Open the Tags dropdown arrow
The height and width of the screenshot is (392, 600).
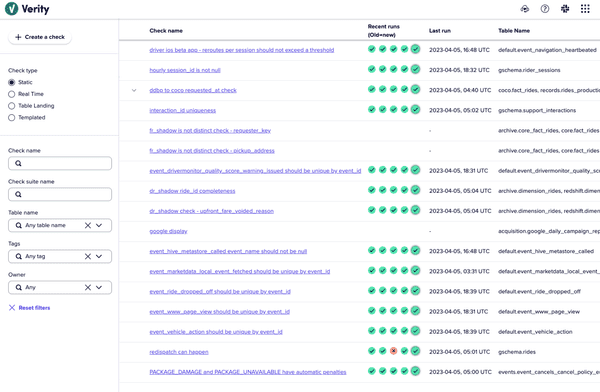pos(99,256)
